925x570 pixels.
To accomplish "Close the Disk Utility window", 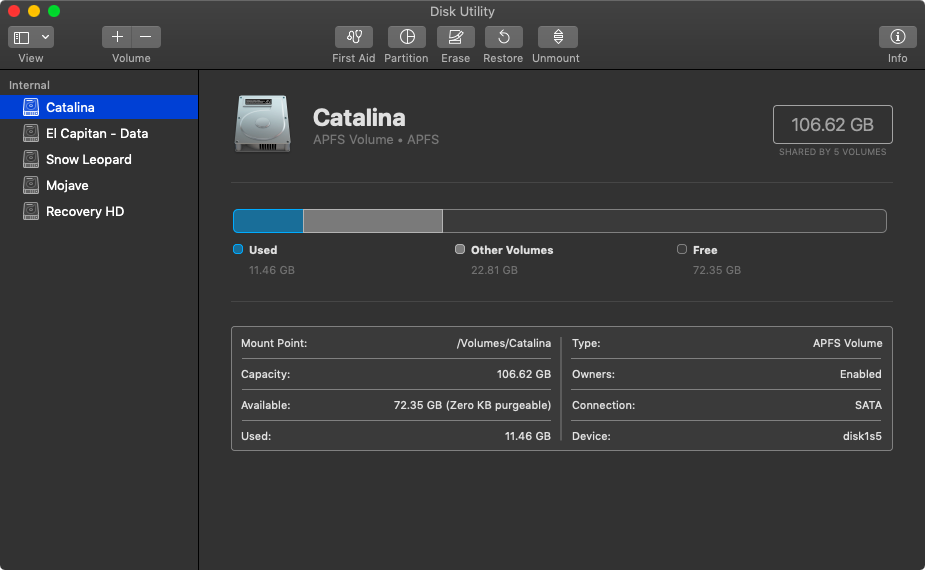I will tap(14, 11).
